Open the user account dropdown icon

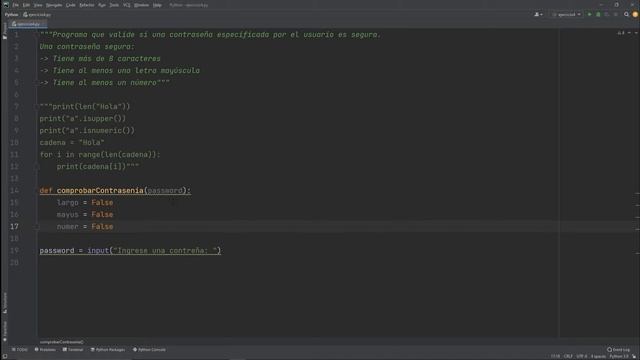[x=538, y=15]
